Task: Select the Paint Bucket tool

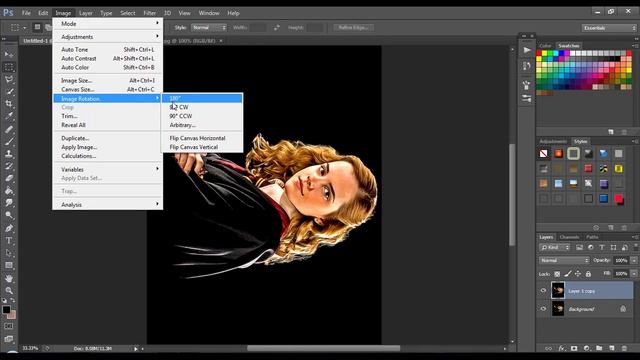Action: coord(9,191)
